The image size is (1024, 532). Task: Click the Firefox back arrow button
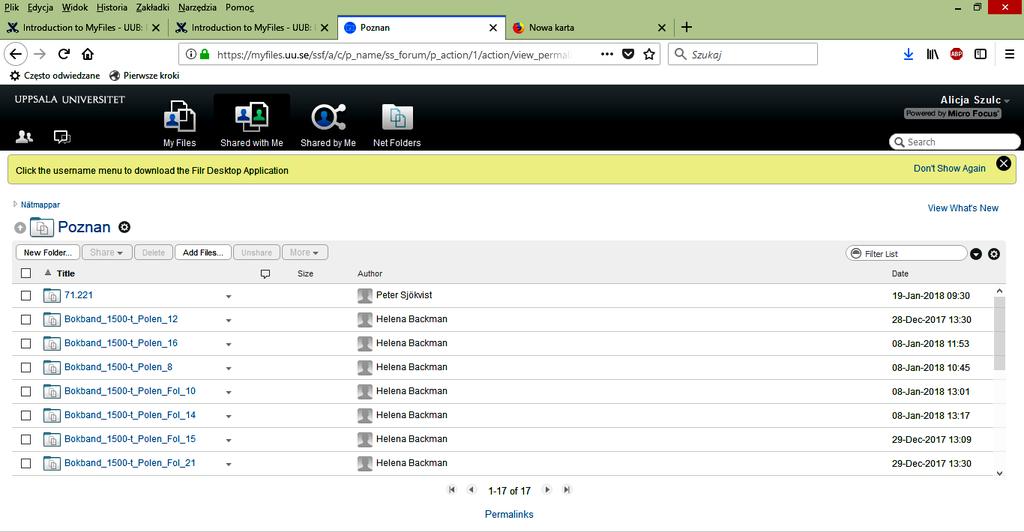coord(16,54)
